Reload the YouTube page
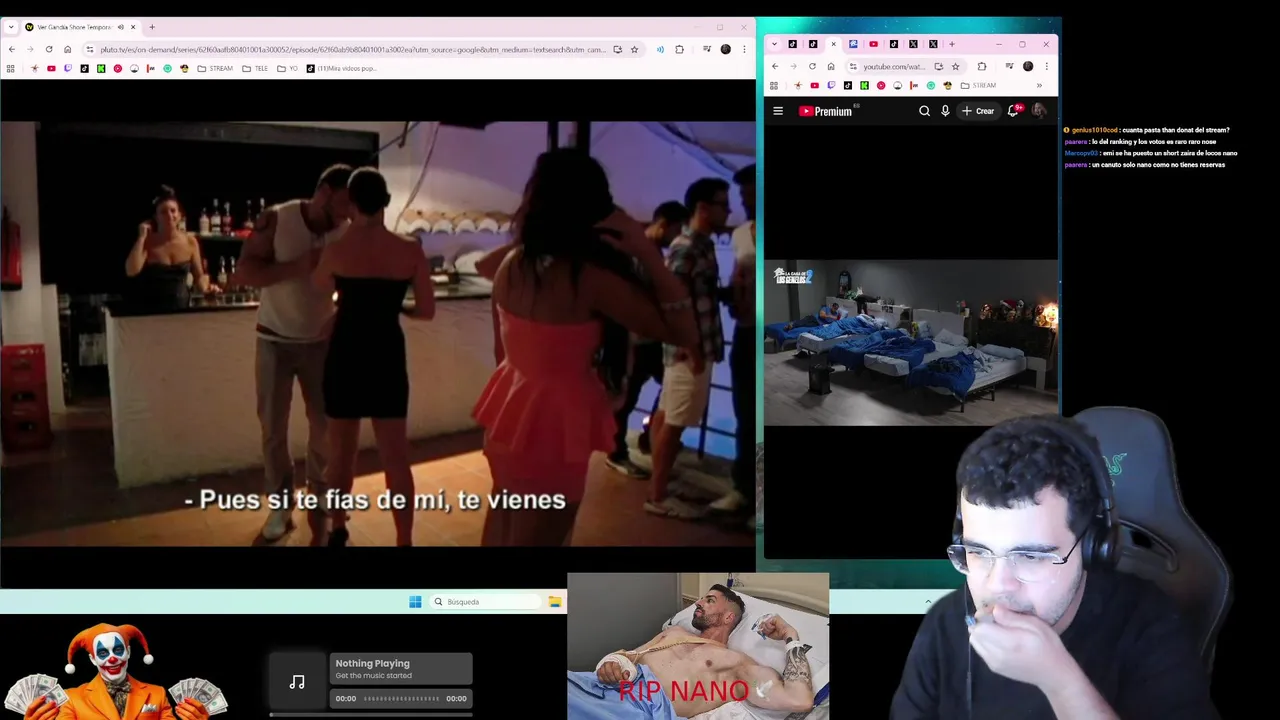This screenshot has width=1280, height=720. [x=812, y=67]
